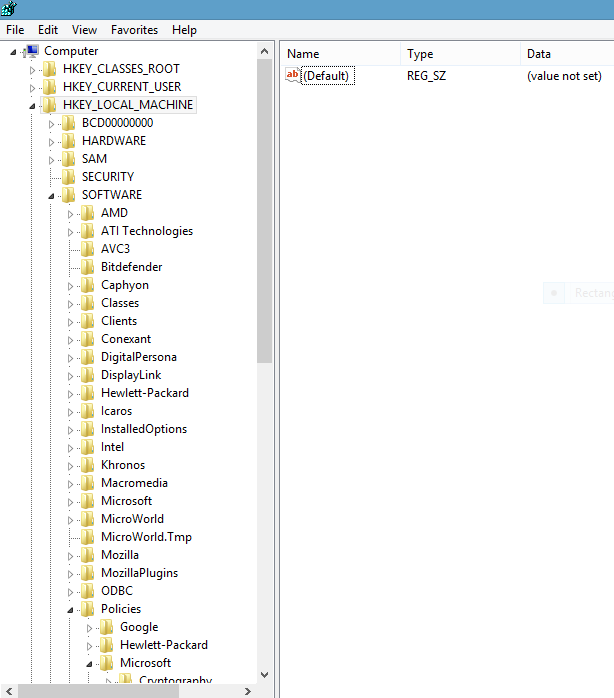Collapse the Policies key

point(70,610)
